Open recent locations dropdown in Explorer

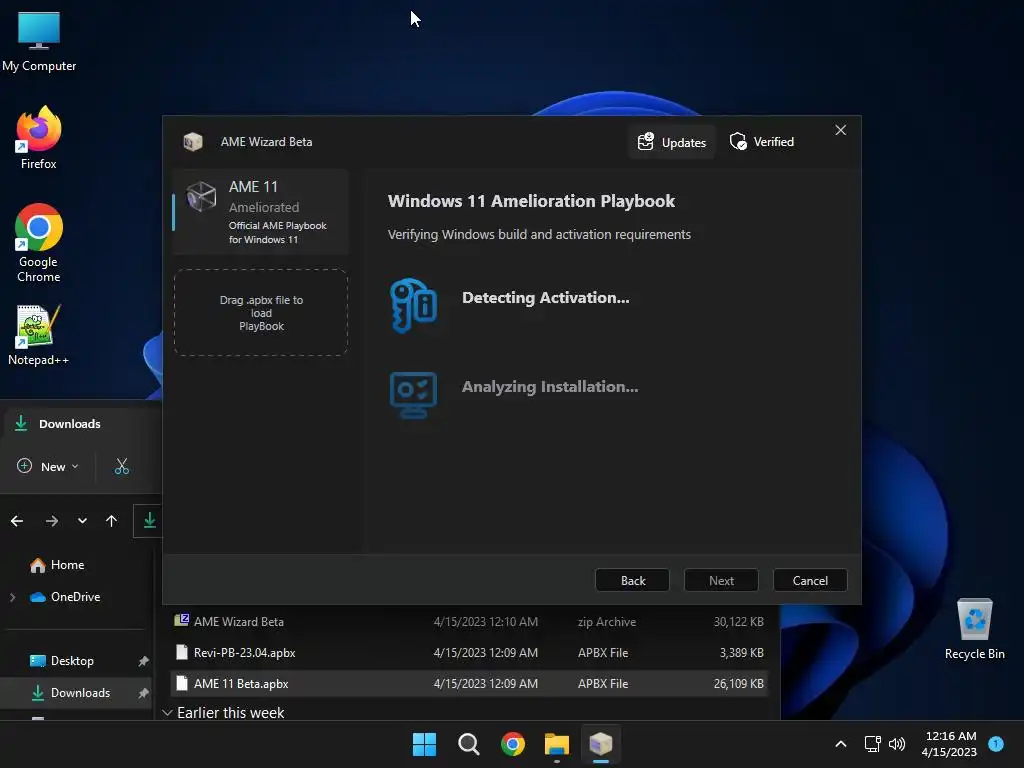coord(82,520)
